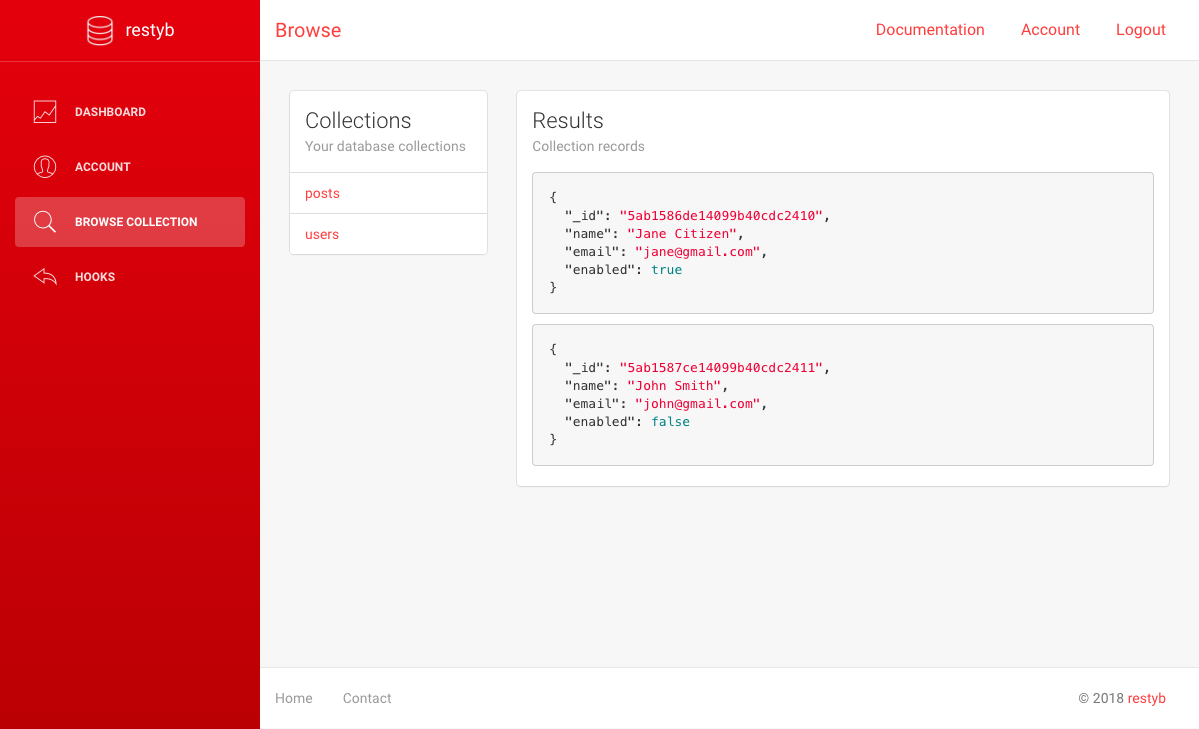1199x729 pixels.
Task: Click the restyb database logo icon
Action: pos(99,31)
